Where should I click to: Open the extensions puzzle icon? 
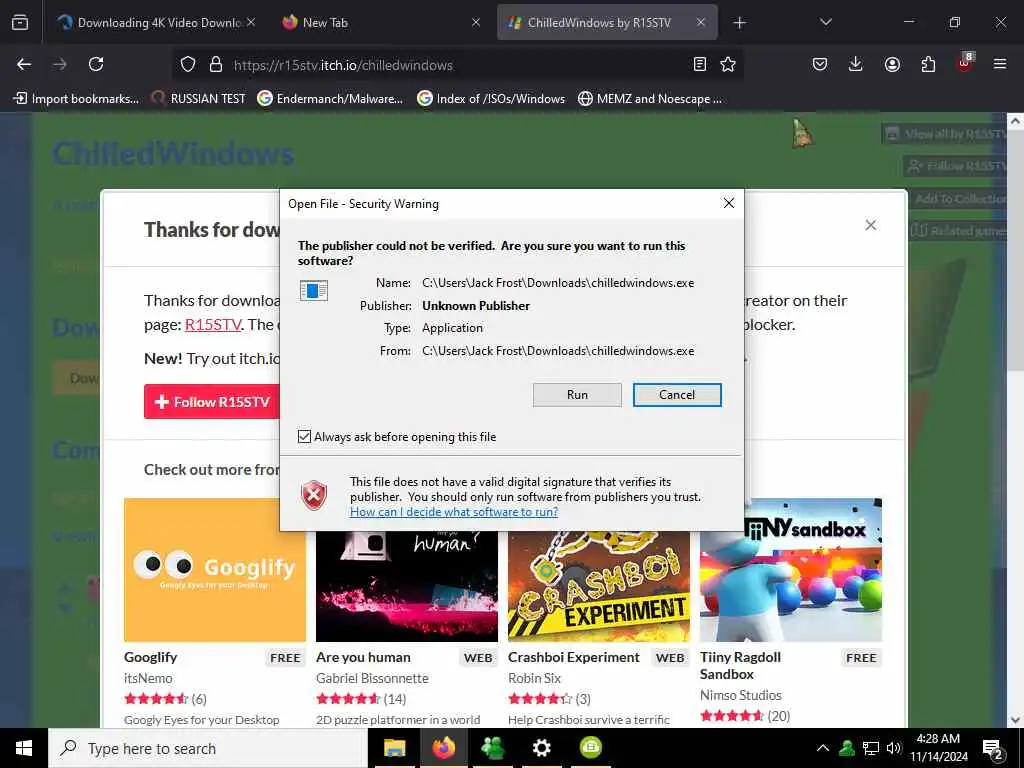pyautogui.click(x=928, y=64)
